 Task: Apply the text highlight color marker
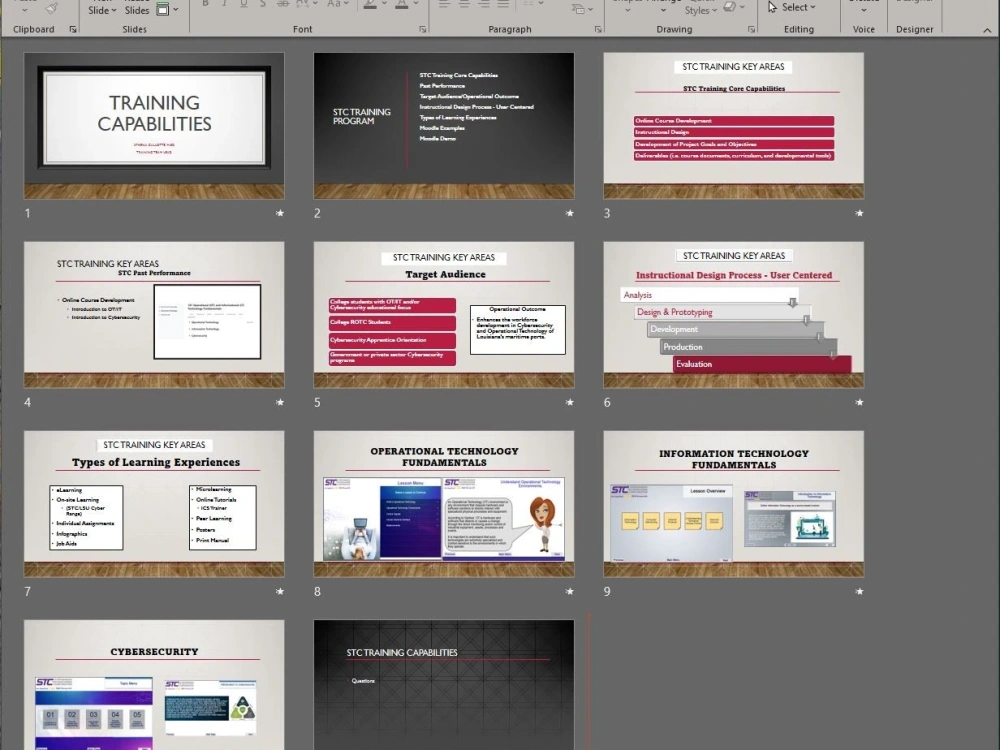(370, 4)
